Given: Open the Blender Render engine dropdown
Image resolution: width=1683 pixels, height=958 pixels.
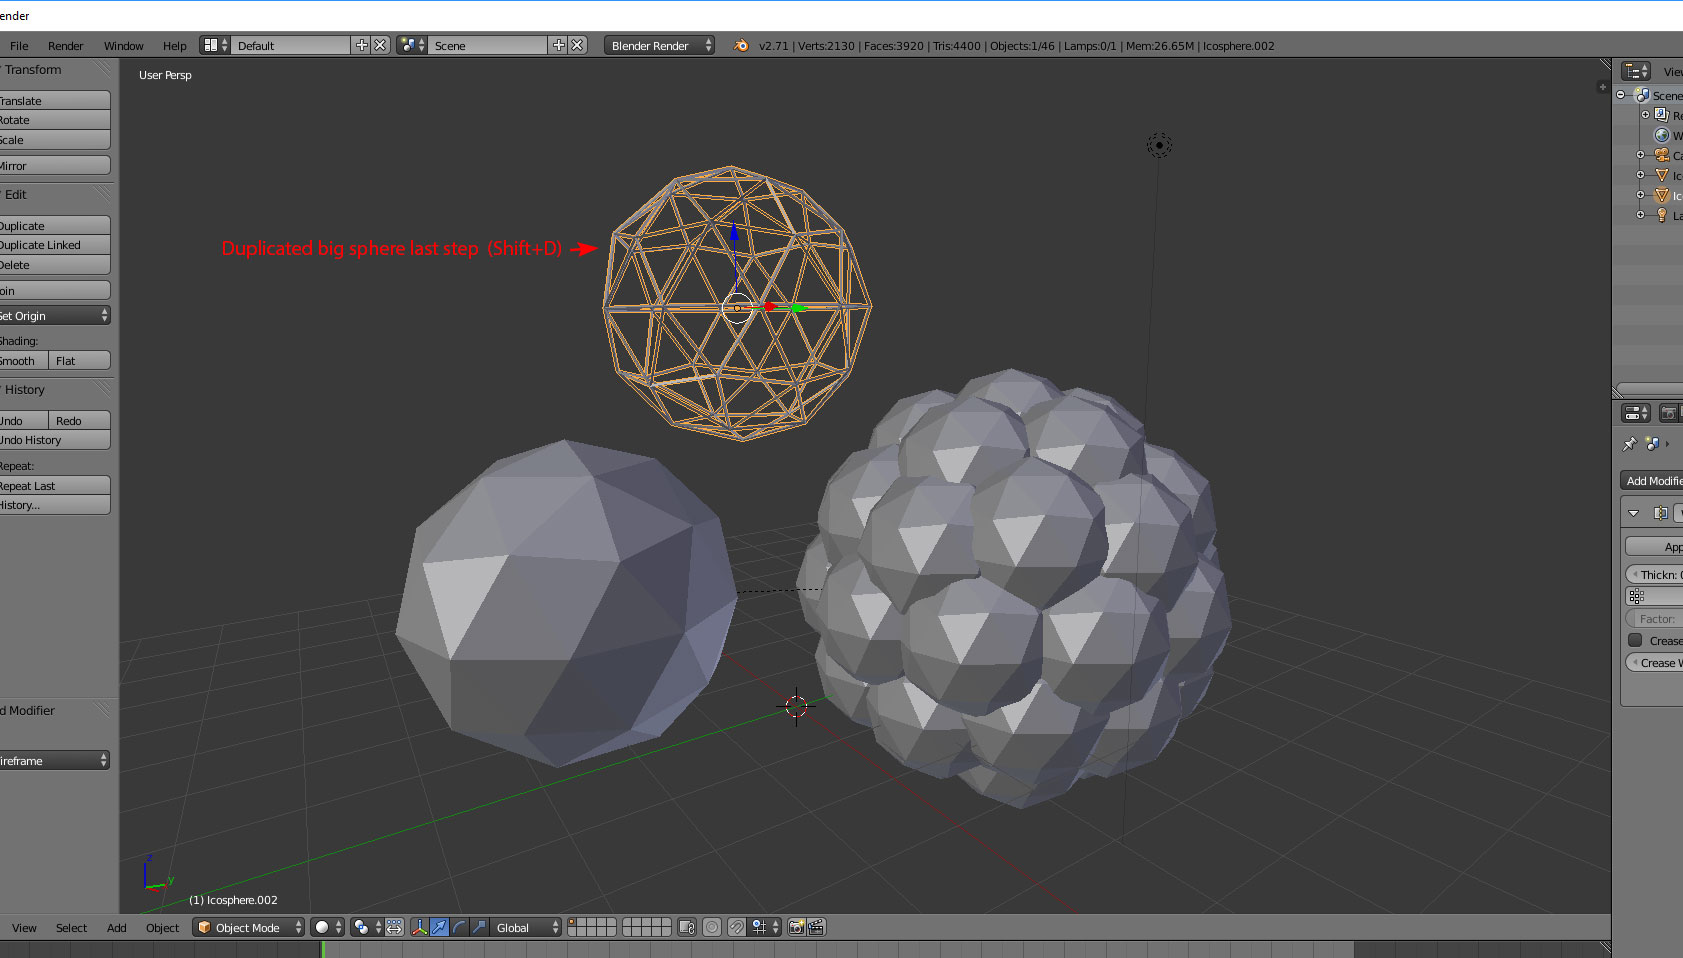Looking at the screenshot, I should pos(658,45).
